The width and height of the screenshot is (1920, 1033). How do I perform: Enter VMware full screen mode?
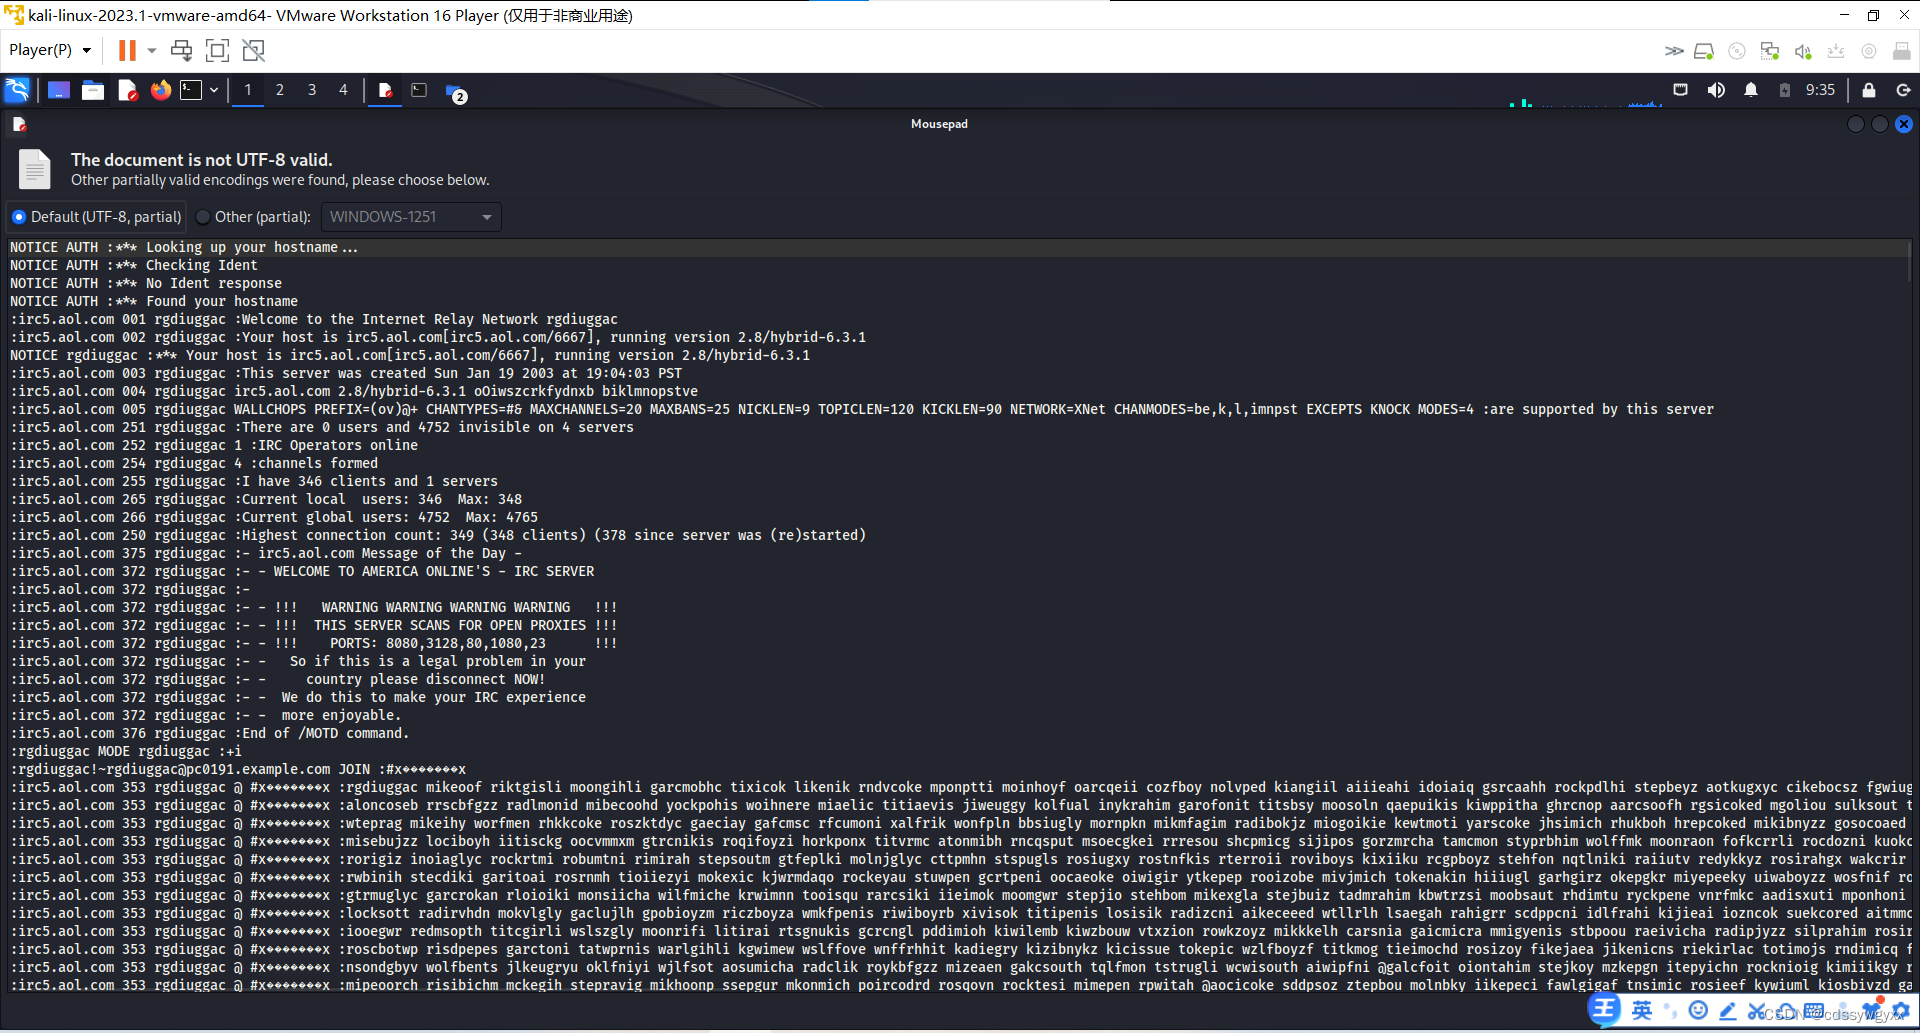pyautogui.click(x=217, y=50)
